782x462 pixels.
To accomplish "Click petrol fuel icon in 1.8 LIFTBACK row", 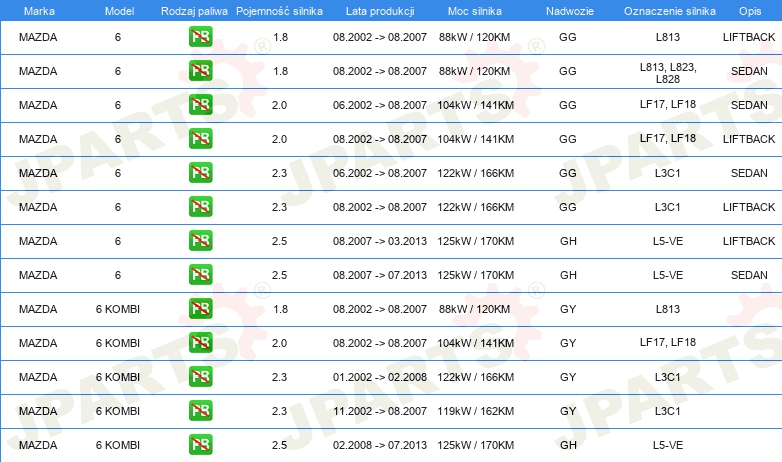I will pyautogui.click(x=200, y=37).
